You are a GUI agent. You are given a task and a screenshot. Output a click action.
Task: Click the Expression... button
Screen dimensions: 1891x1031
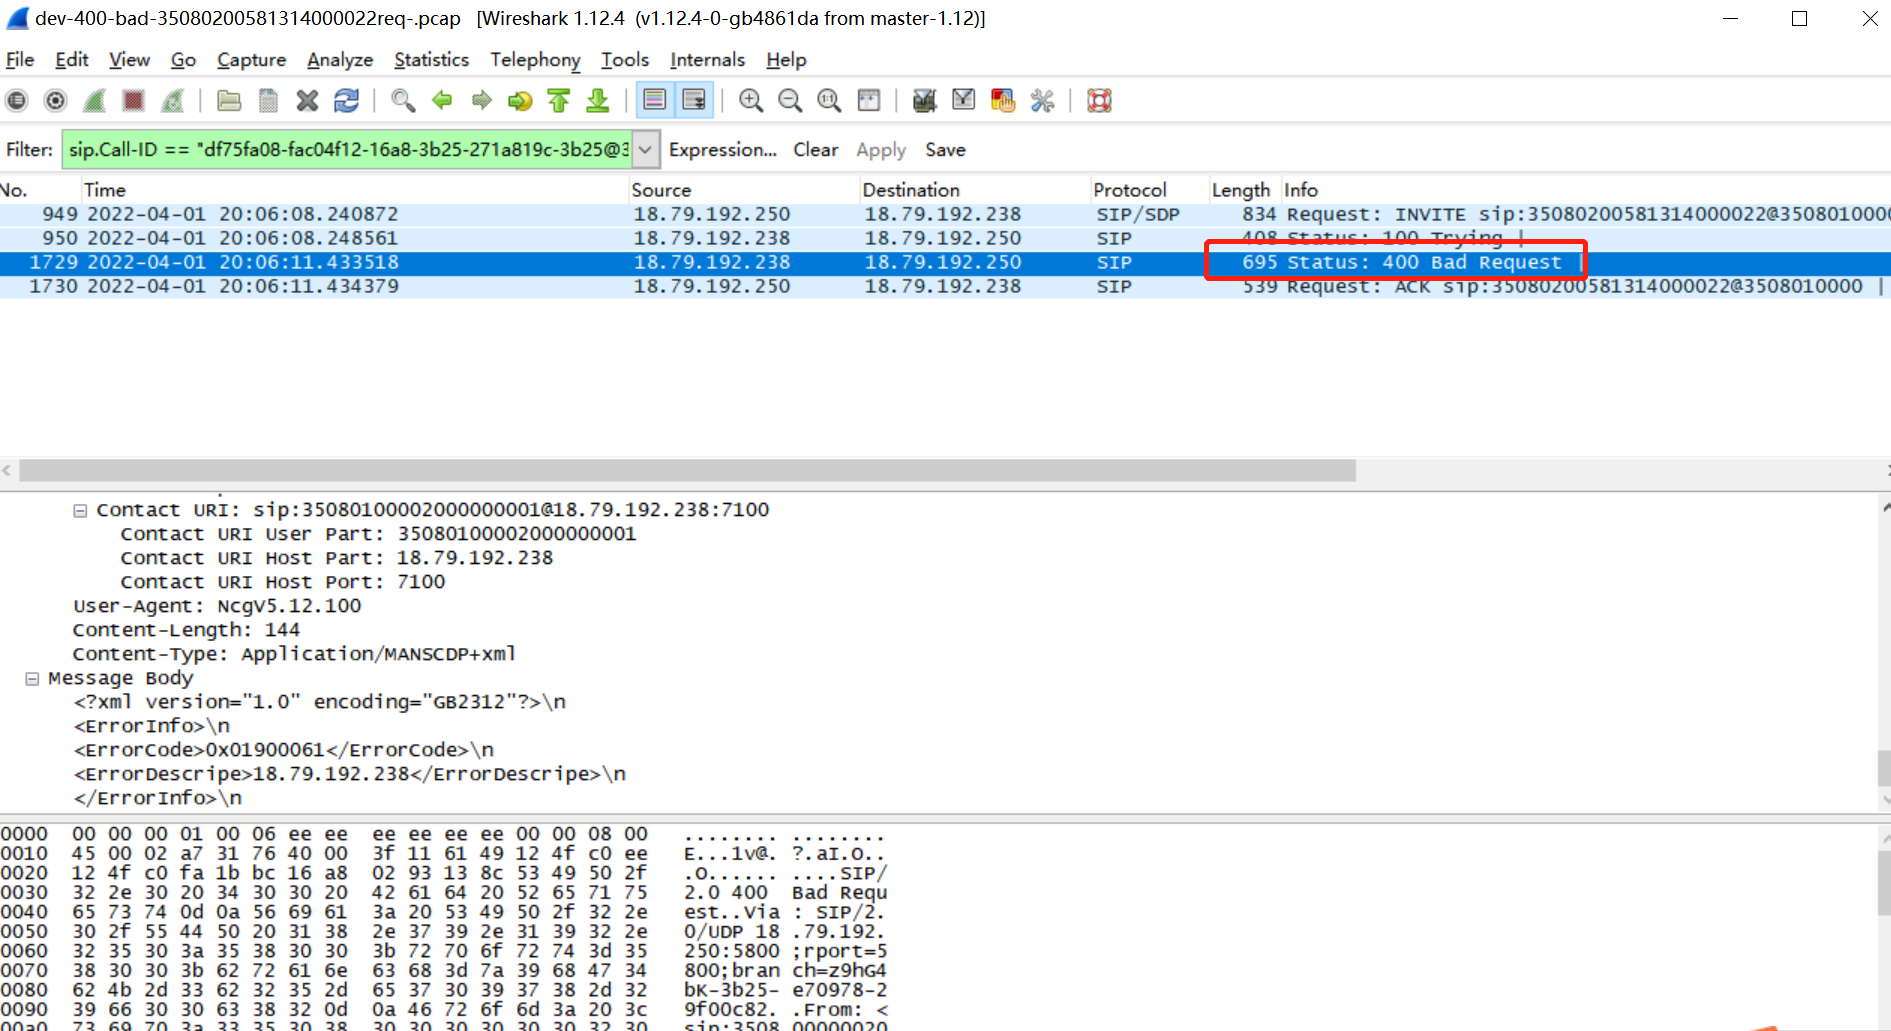[722, 150]
